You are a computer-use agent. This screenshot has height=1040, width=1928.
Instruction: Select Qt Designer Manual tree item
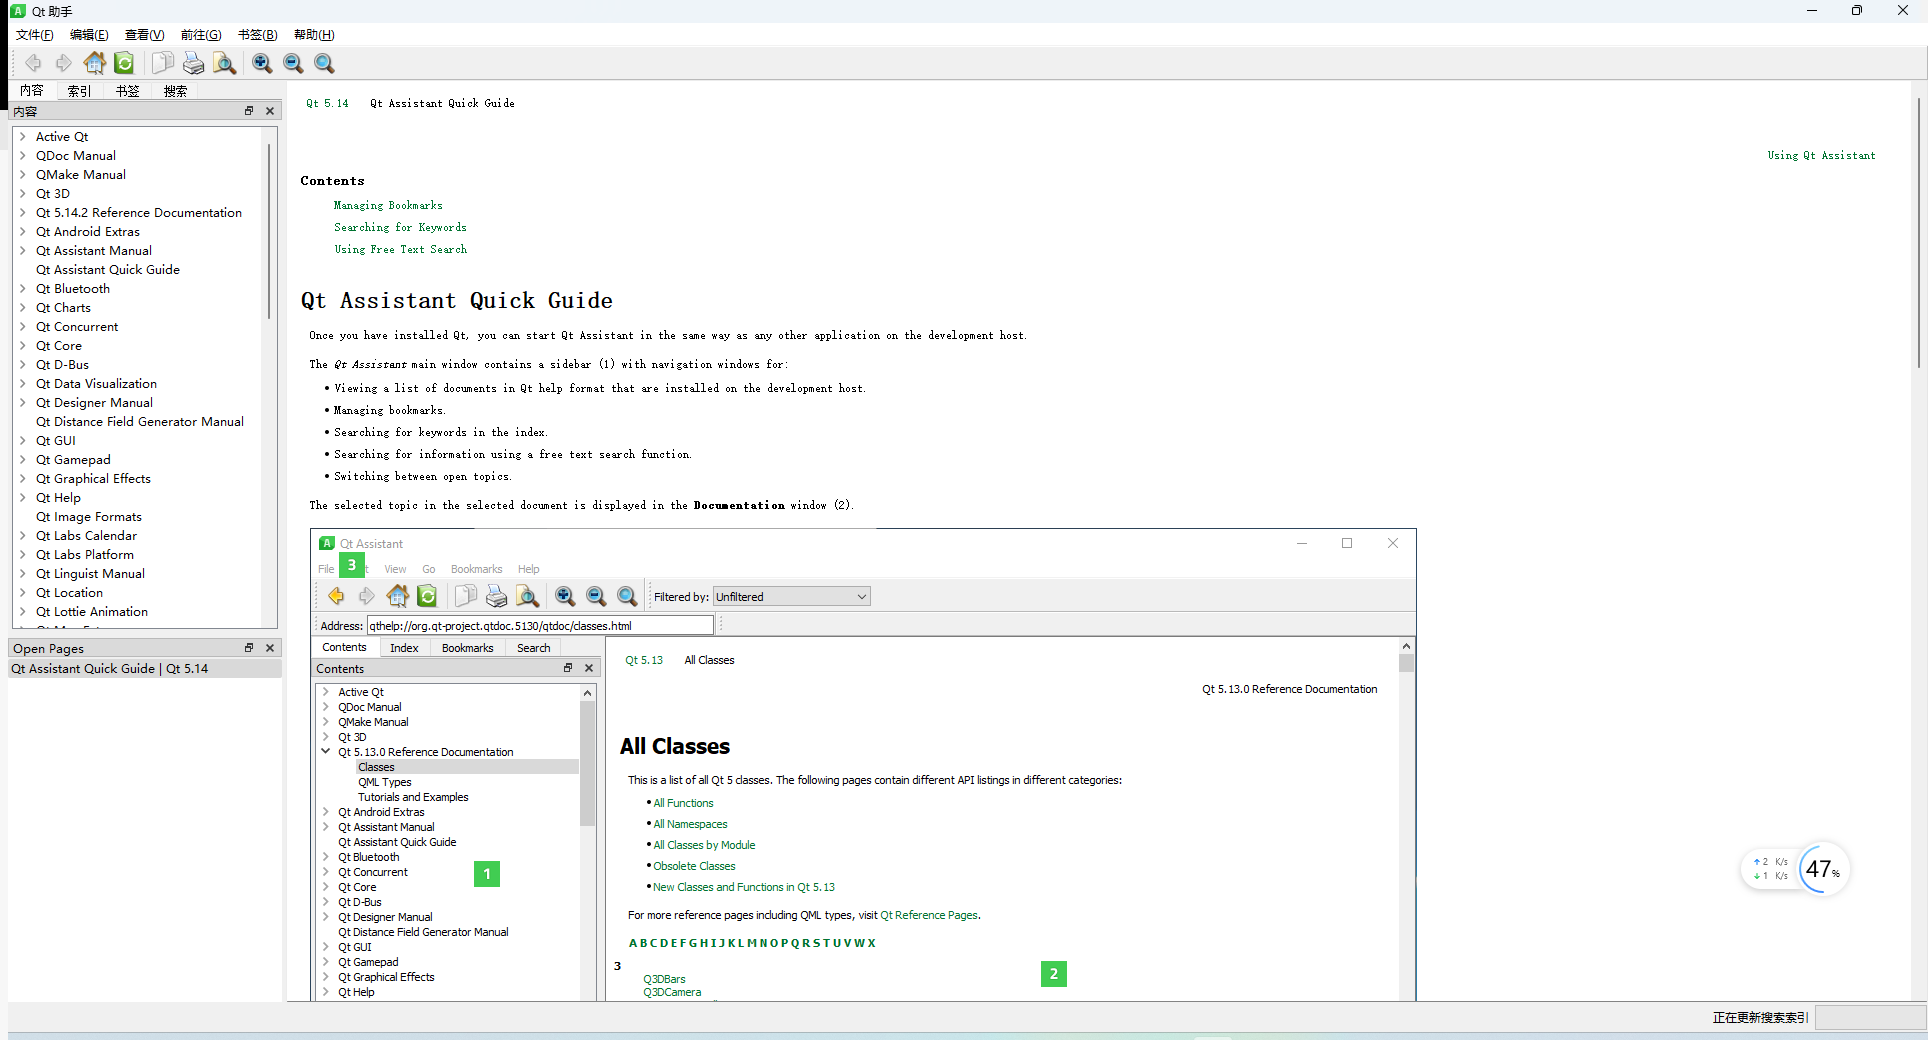point(94,403)
